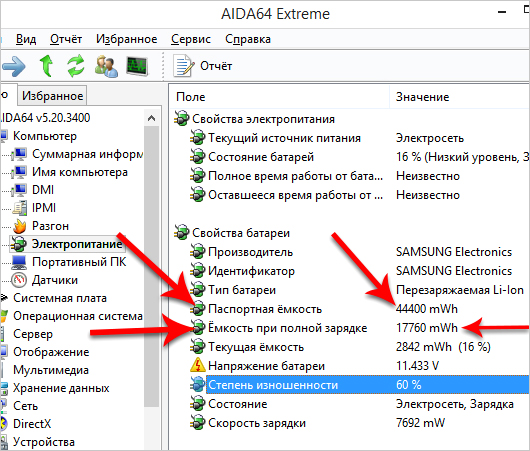Screen dimensions: 530x451
Task: Click the Свойства электропитания group header
Action: tap(263, 119)
